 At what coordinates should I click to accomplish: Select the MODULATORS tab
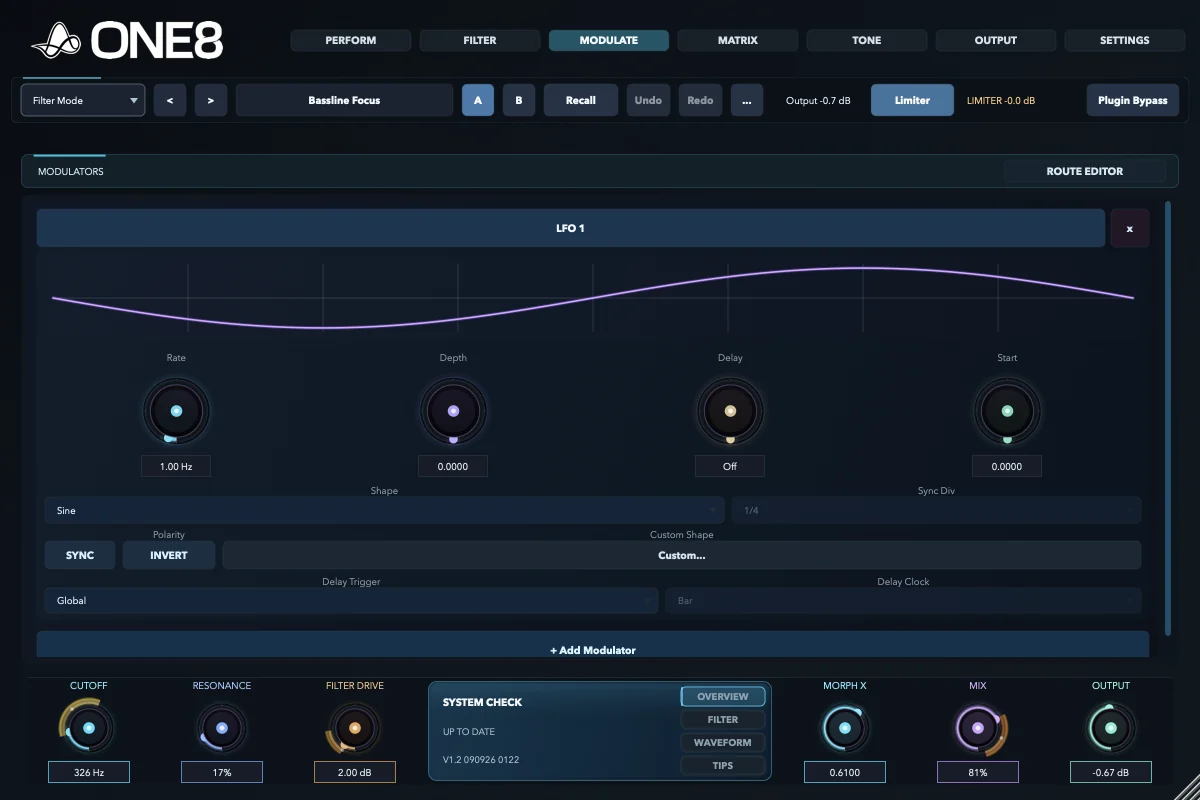pyautogui.click(x=71, y=172)
